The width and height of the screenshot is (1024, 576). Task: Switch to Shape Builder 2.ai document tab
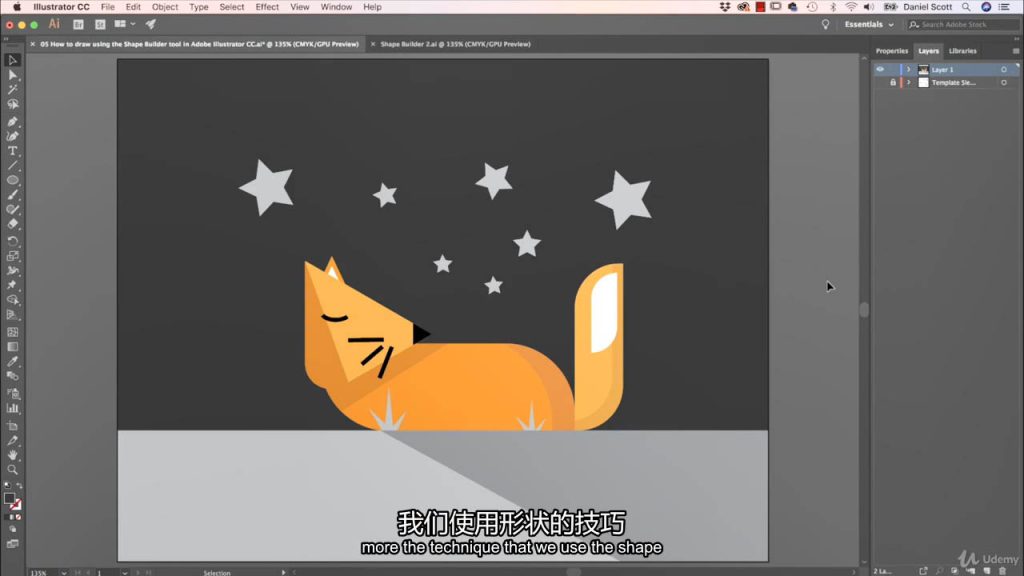455,44
